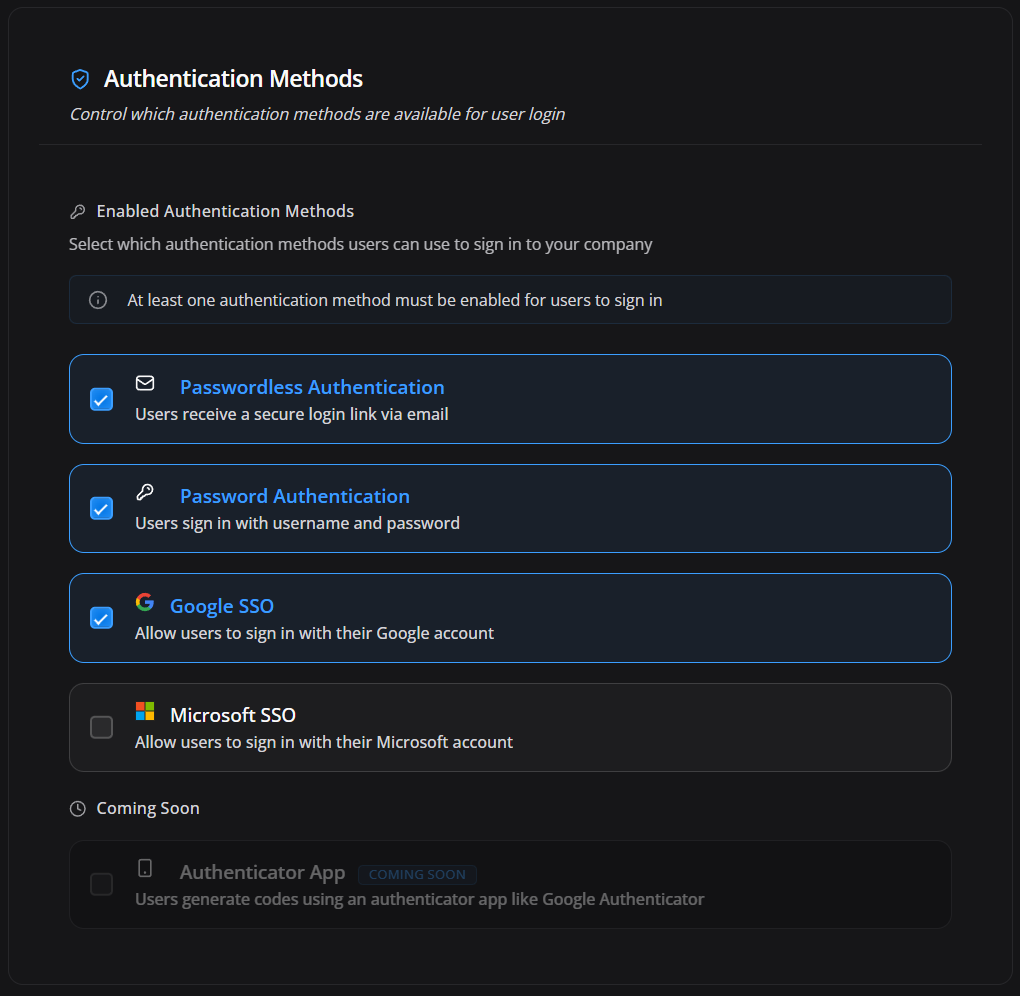Click the Google SSO title text

click(x=222, y=606)
